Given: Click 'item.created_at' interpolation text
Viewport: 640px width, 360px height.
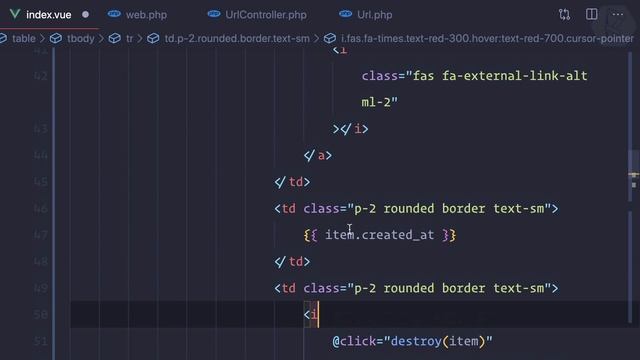Looking at the screenshot, I should pyautogui.click(x=379, y=235).
